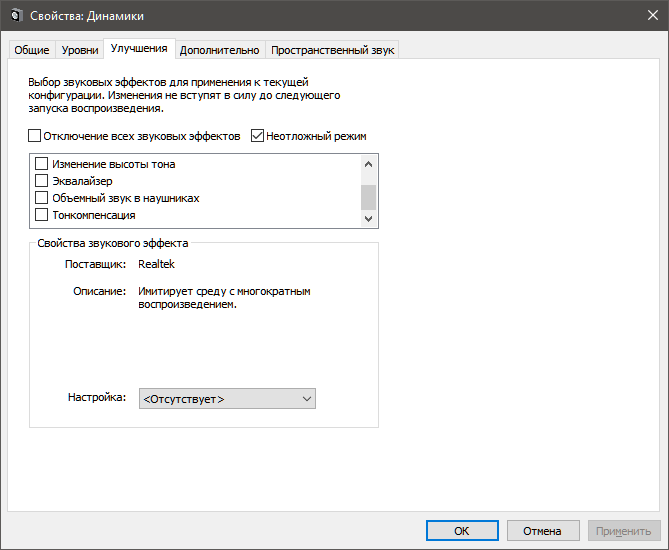Switch to the Общие tab
Image resolution: width=669 pixels, height=550 pixels.
coord(32,50)
